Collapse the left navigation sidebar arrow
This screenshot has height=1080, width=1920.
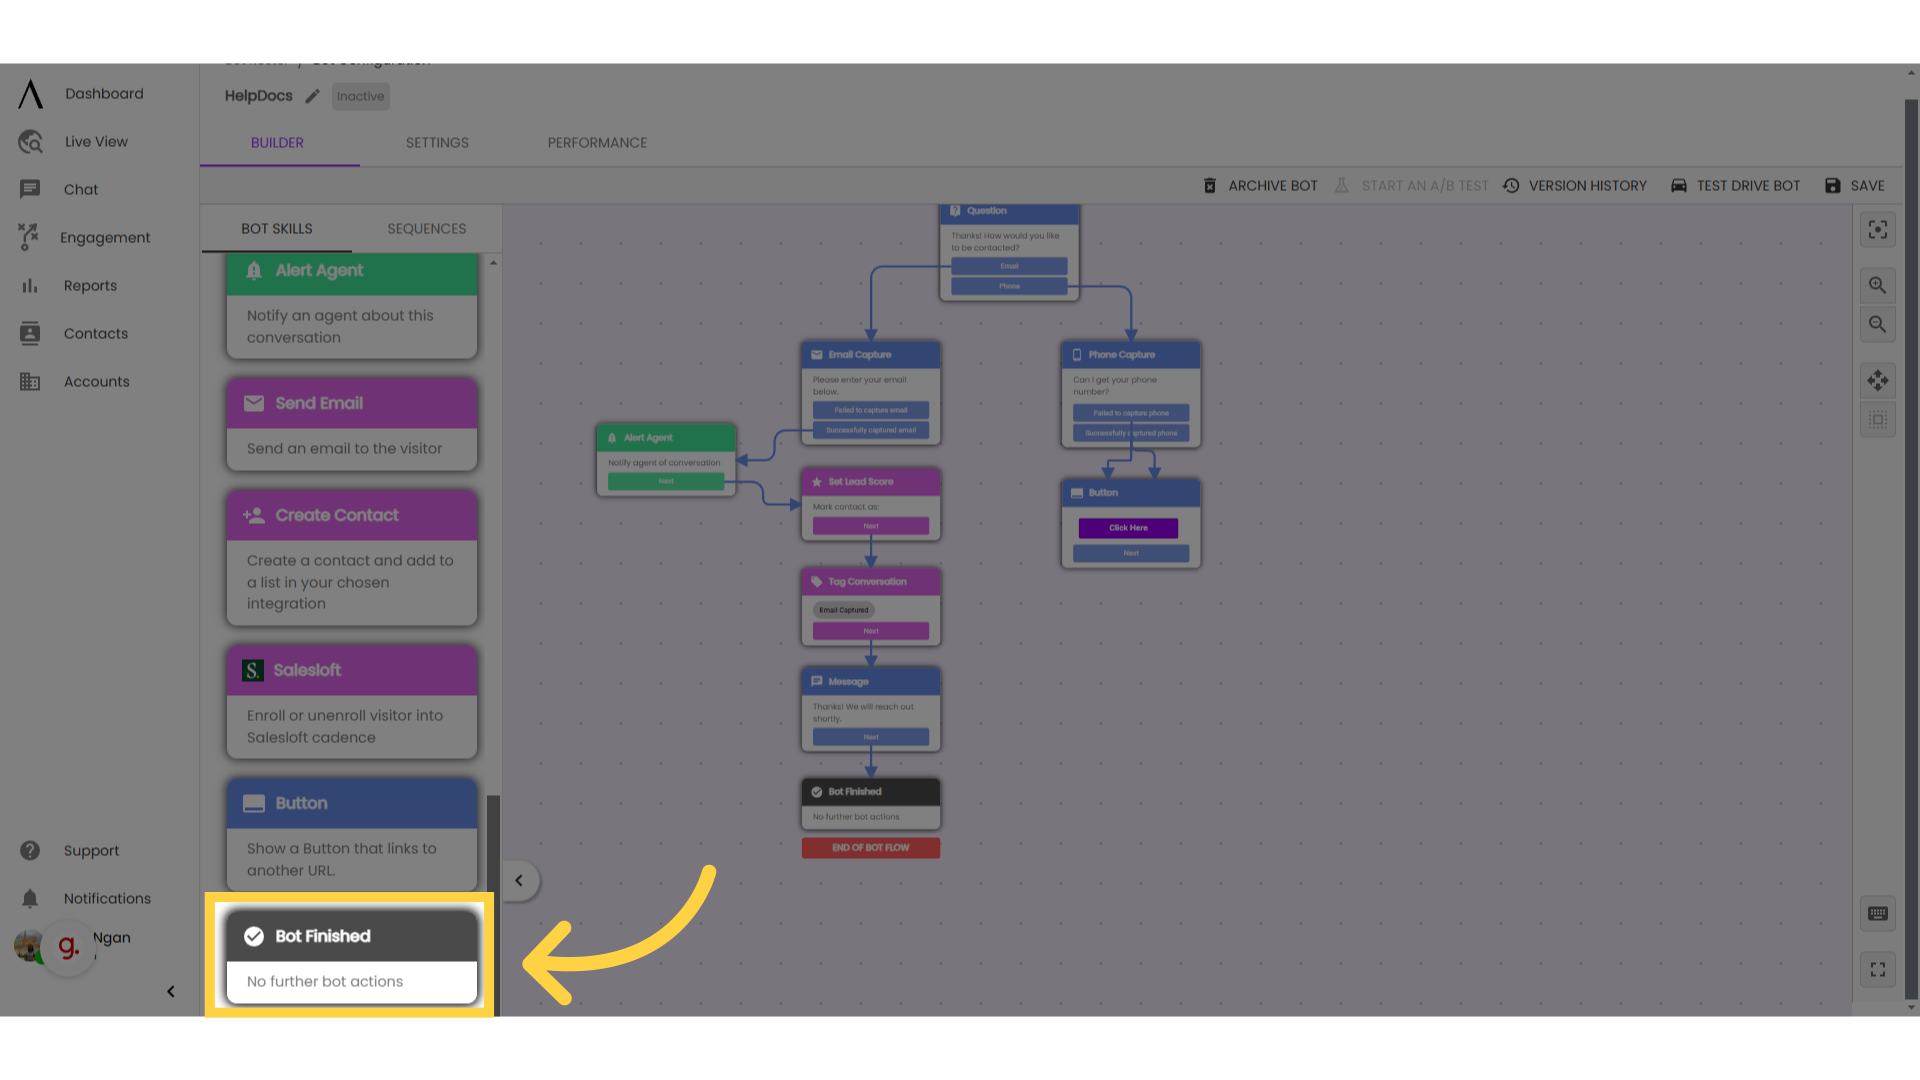[170, 991]
